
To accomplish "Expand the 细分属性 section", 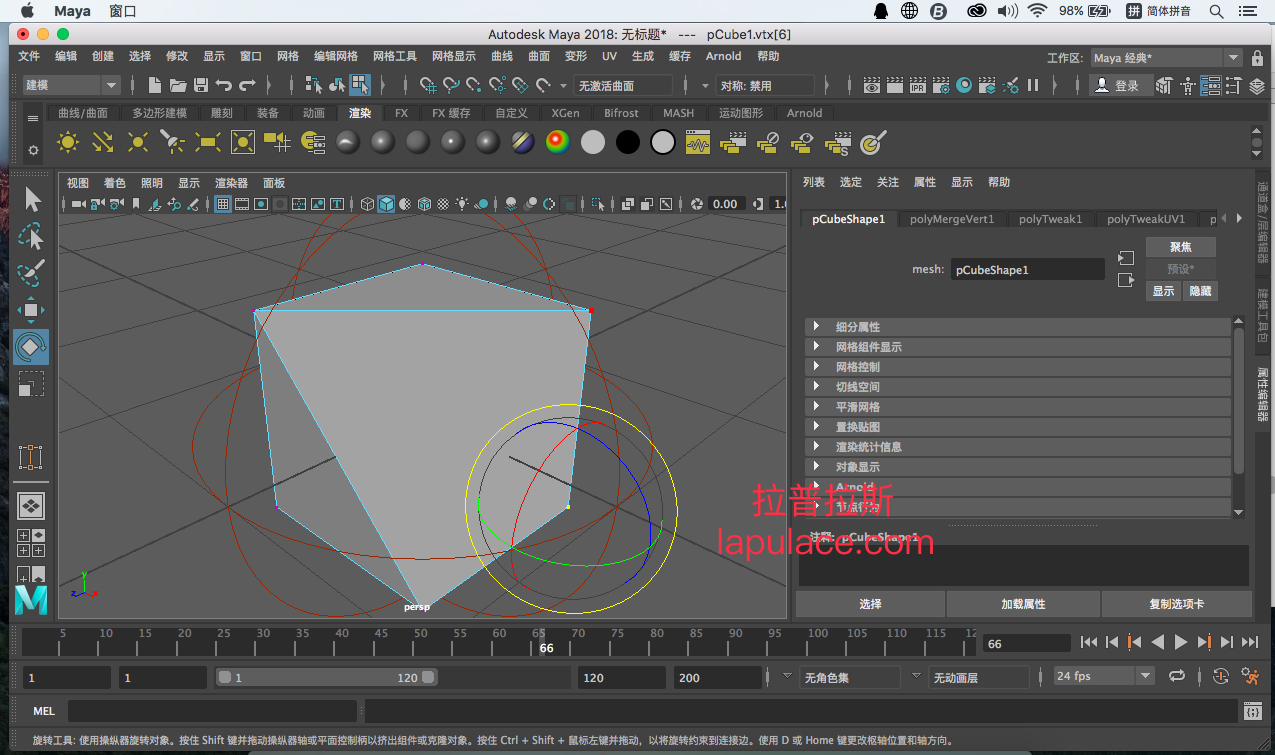I will tap(1018, 327).
